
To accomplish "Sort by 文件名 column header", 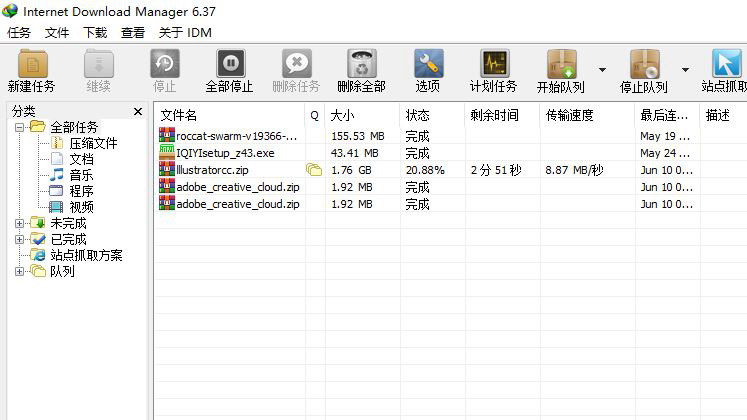I will point(230,115).
